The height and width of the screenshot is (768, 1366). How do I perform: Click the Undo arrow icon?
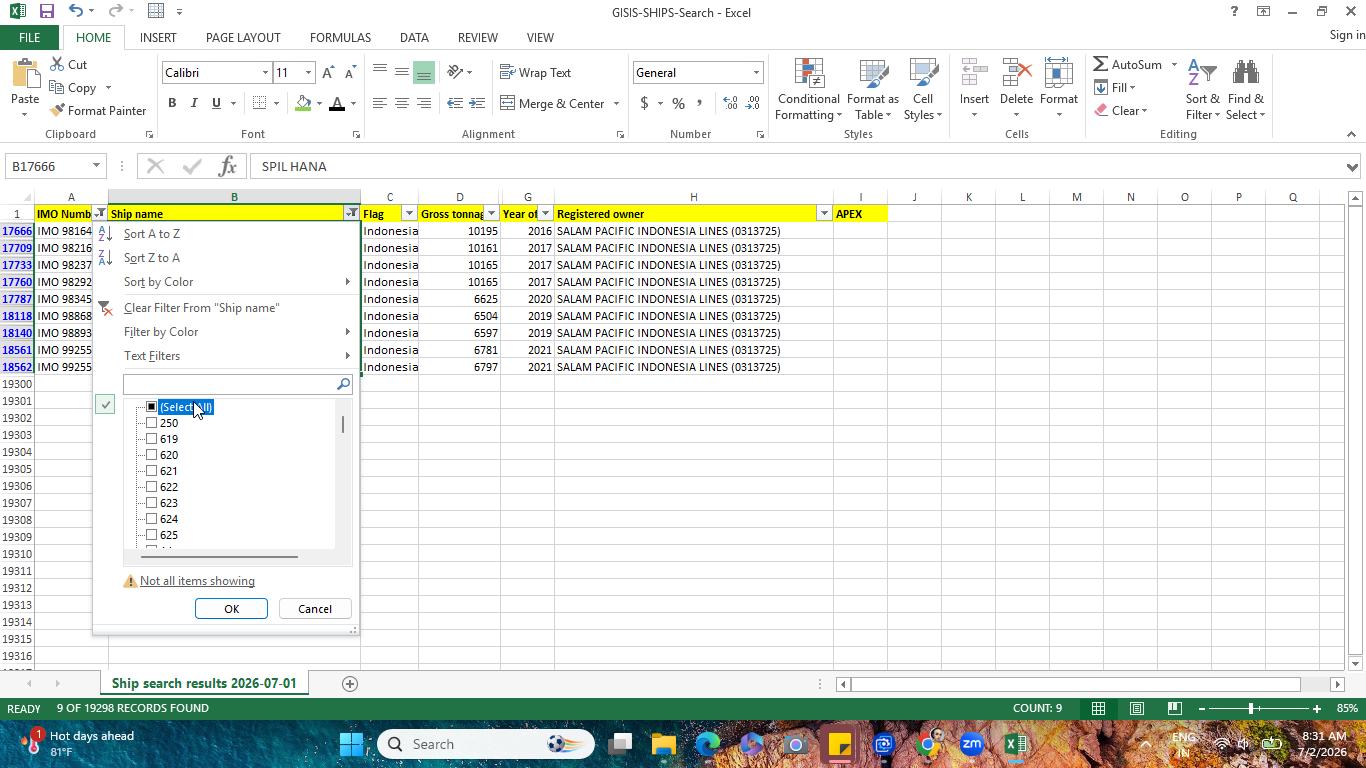click(x=76, y=12)
